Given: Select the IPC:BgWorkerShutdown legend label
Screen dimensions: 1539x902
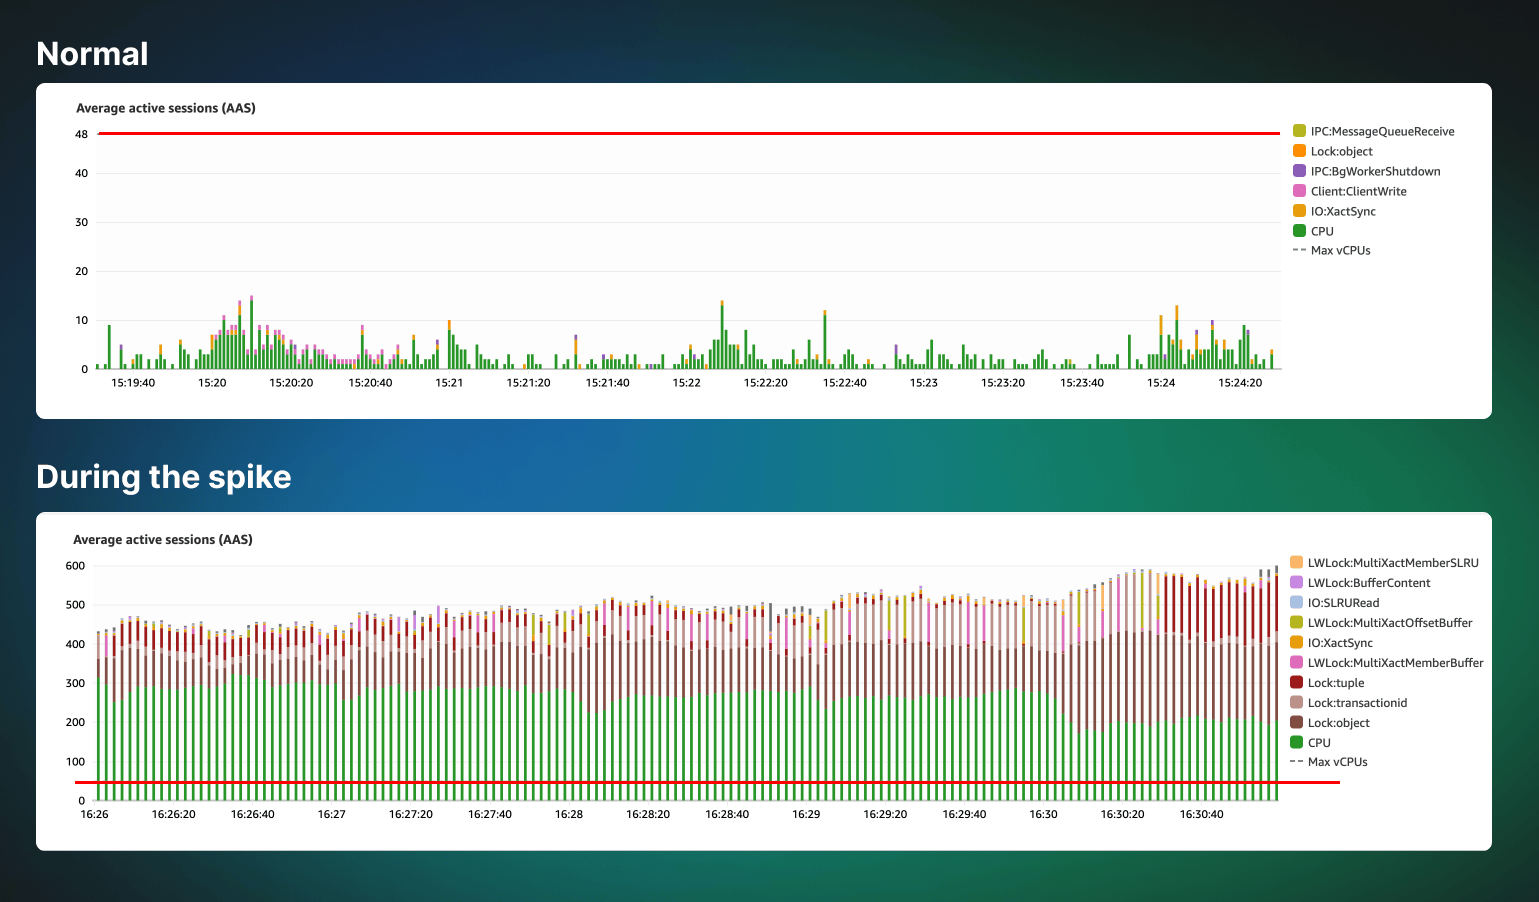Looking at the screenshot, I should pos(1375,171).
